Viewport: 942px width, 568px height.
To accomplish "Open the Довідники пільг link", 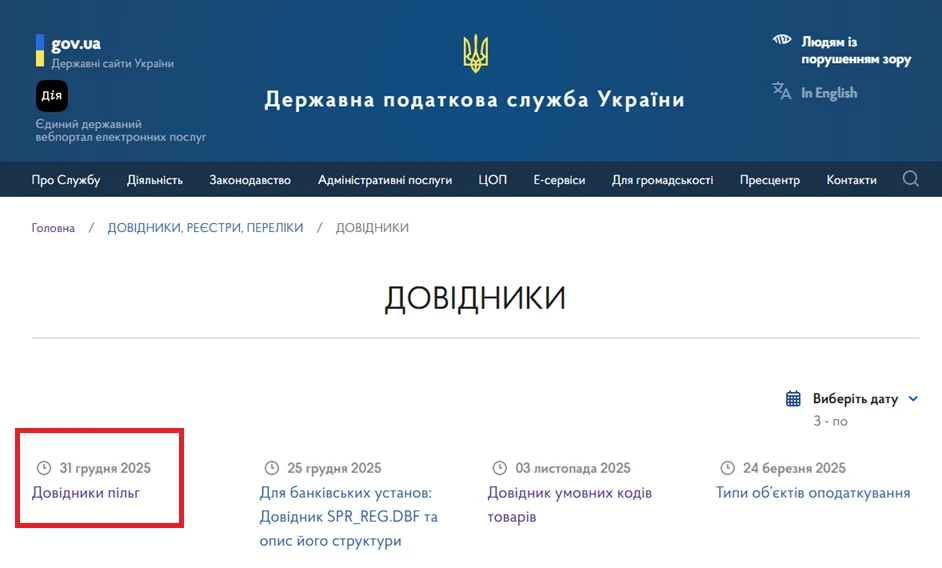I will coord(85,493).
